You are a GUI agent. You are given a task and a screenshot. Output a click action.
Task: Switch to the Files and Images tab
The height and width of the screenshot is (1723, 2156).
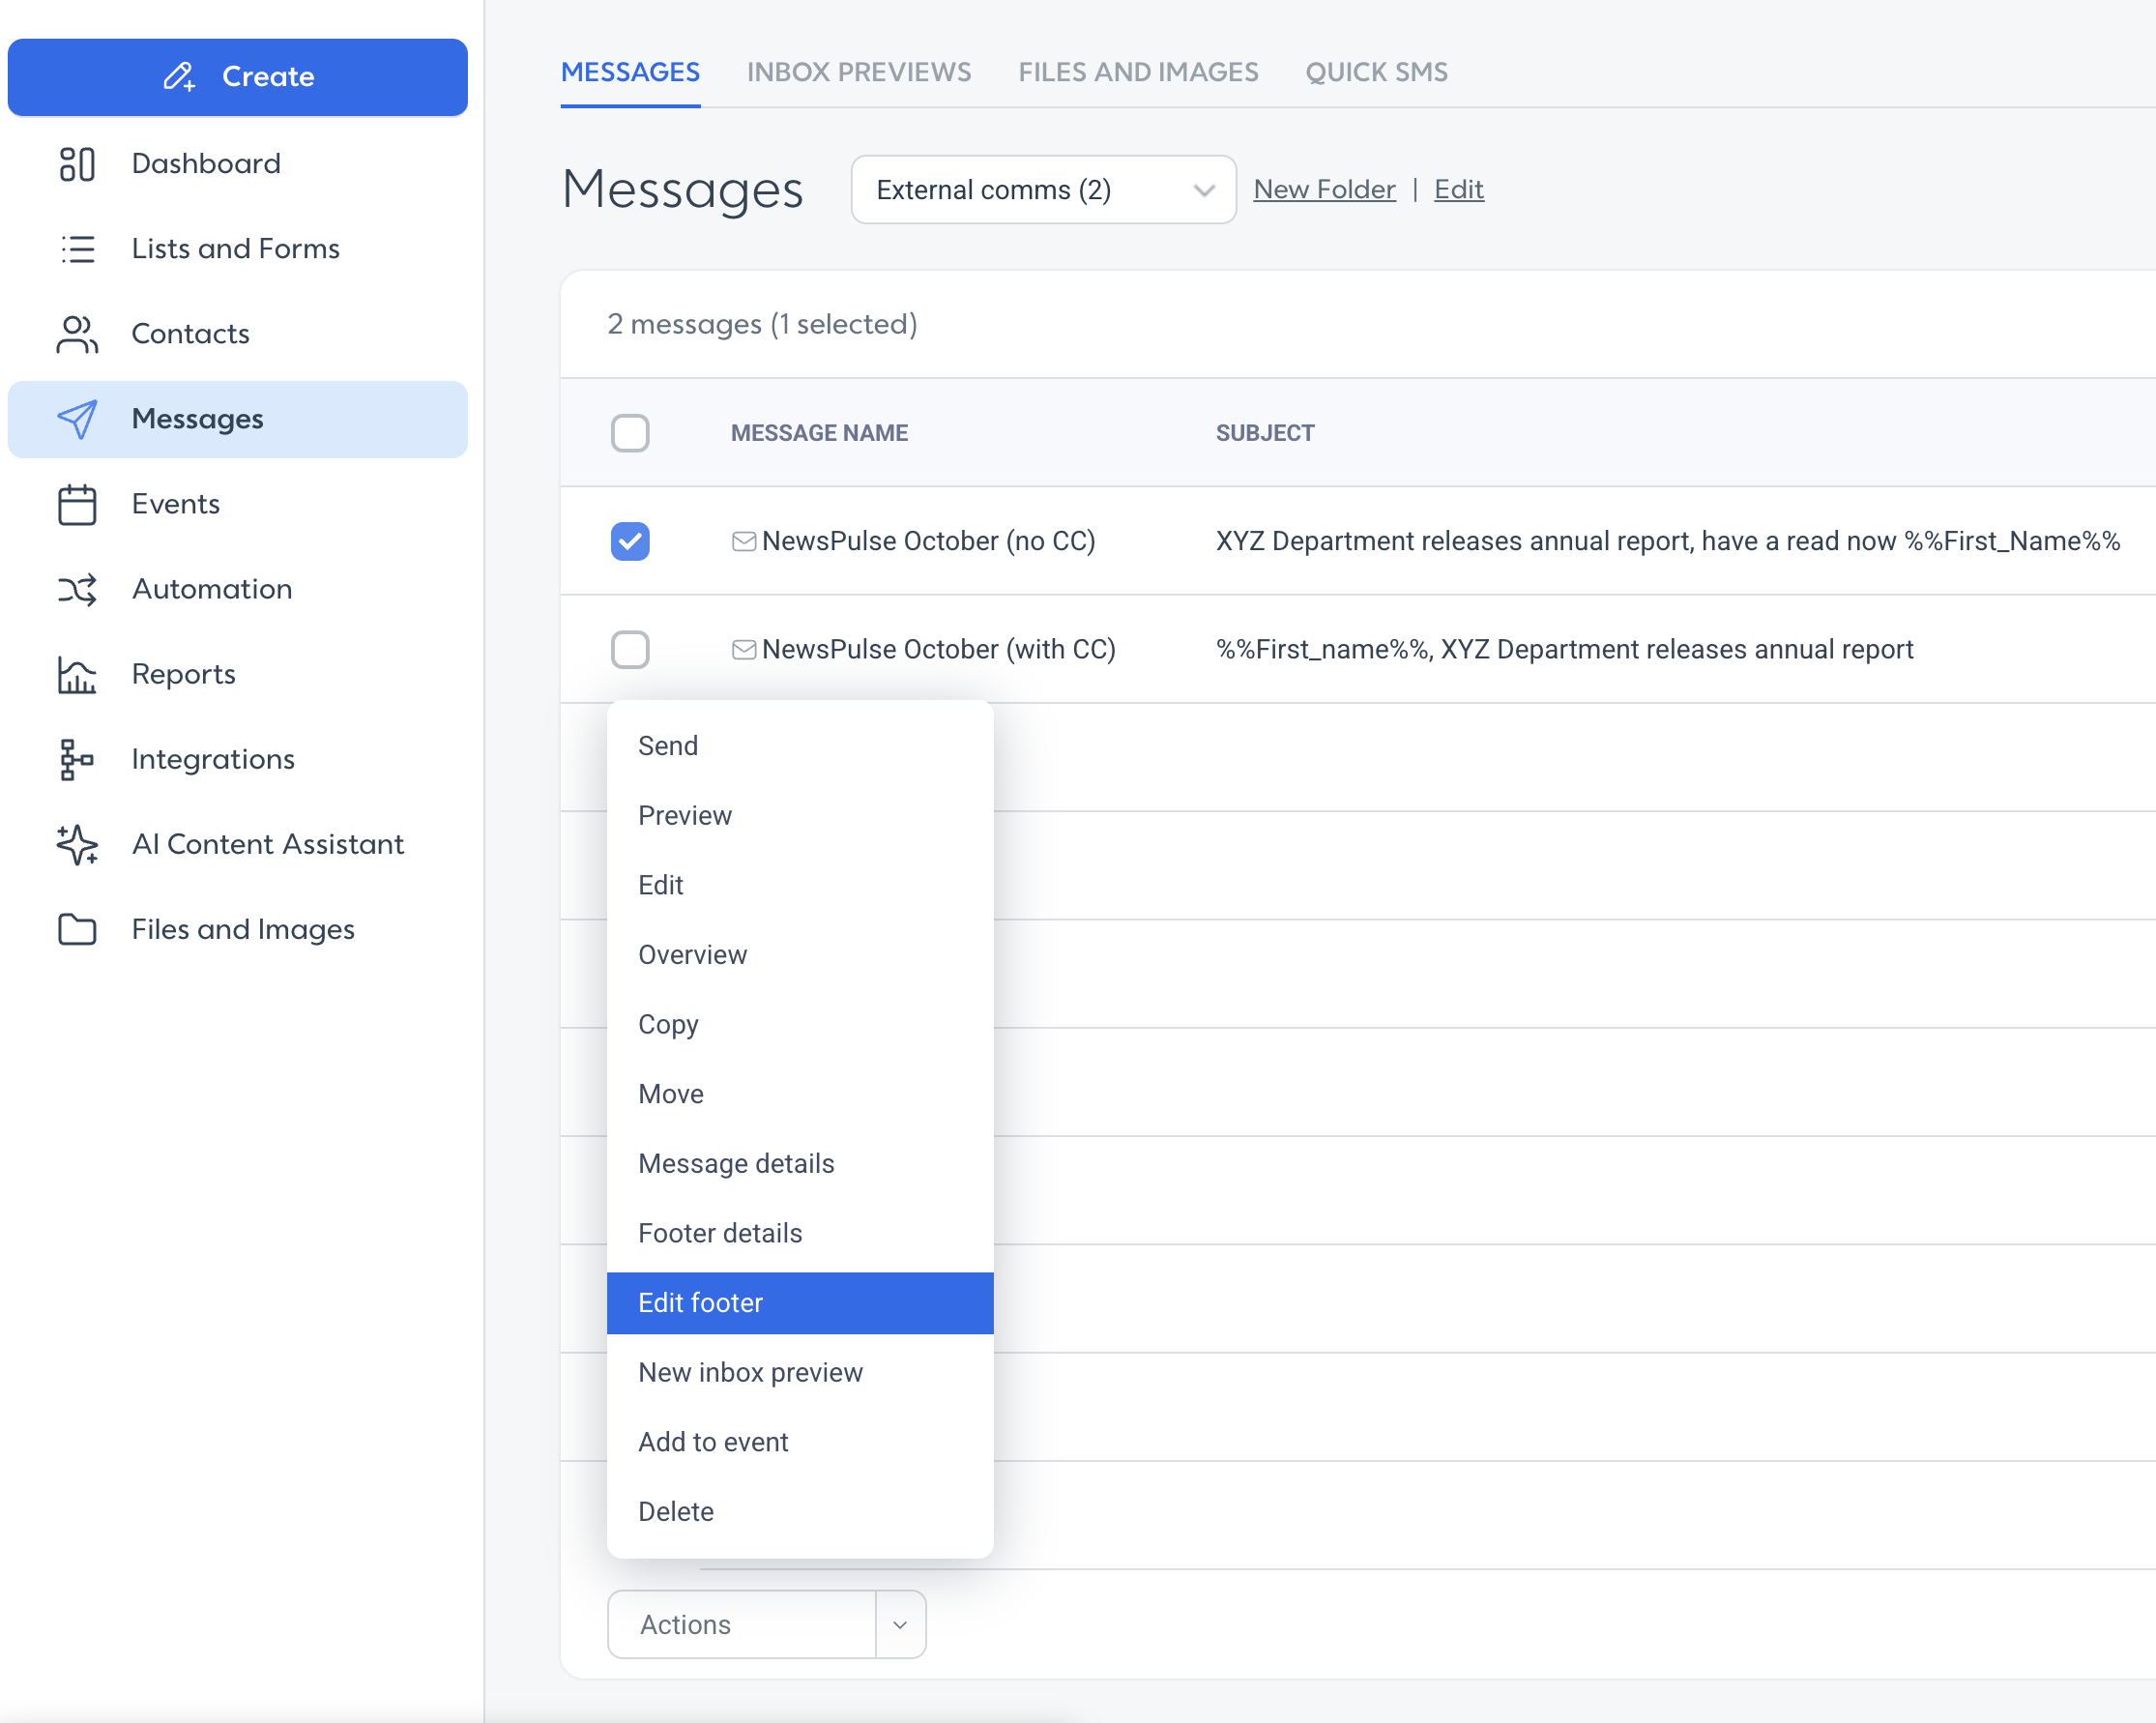click(1138, 72)
